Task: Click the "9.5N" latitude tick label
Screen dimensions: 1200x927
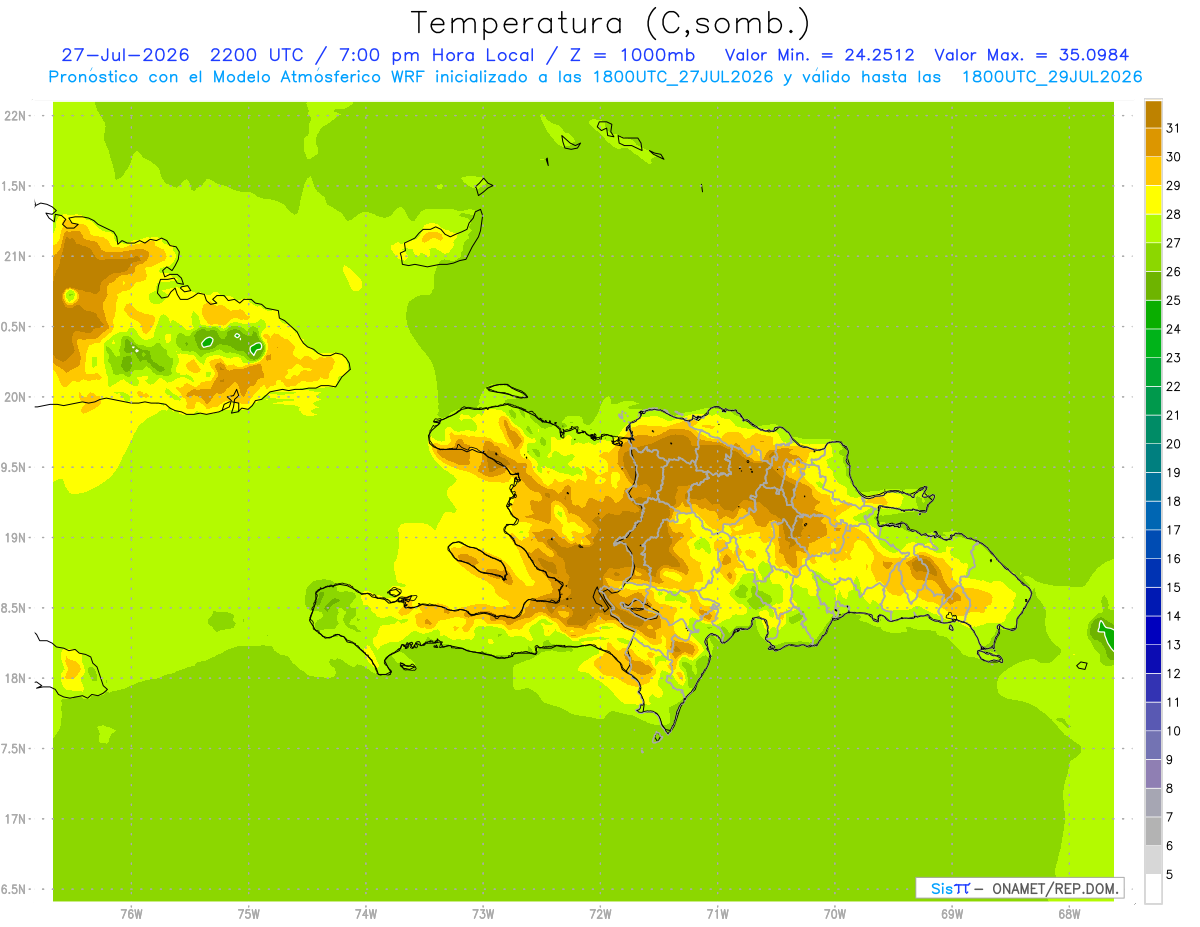Action: 15,467
